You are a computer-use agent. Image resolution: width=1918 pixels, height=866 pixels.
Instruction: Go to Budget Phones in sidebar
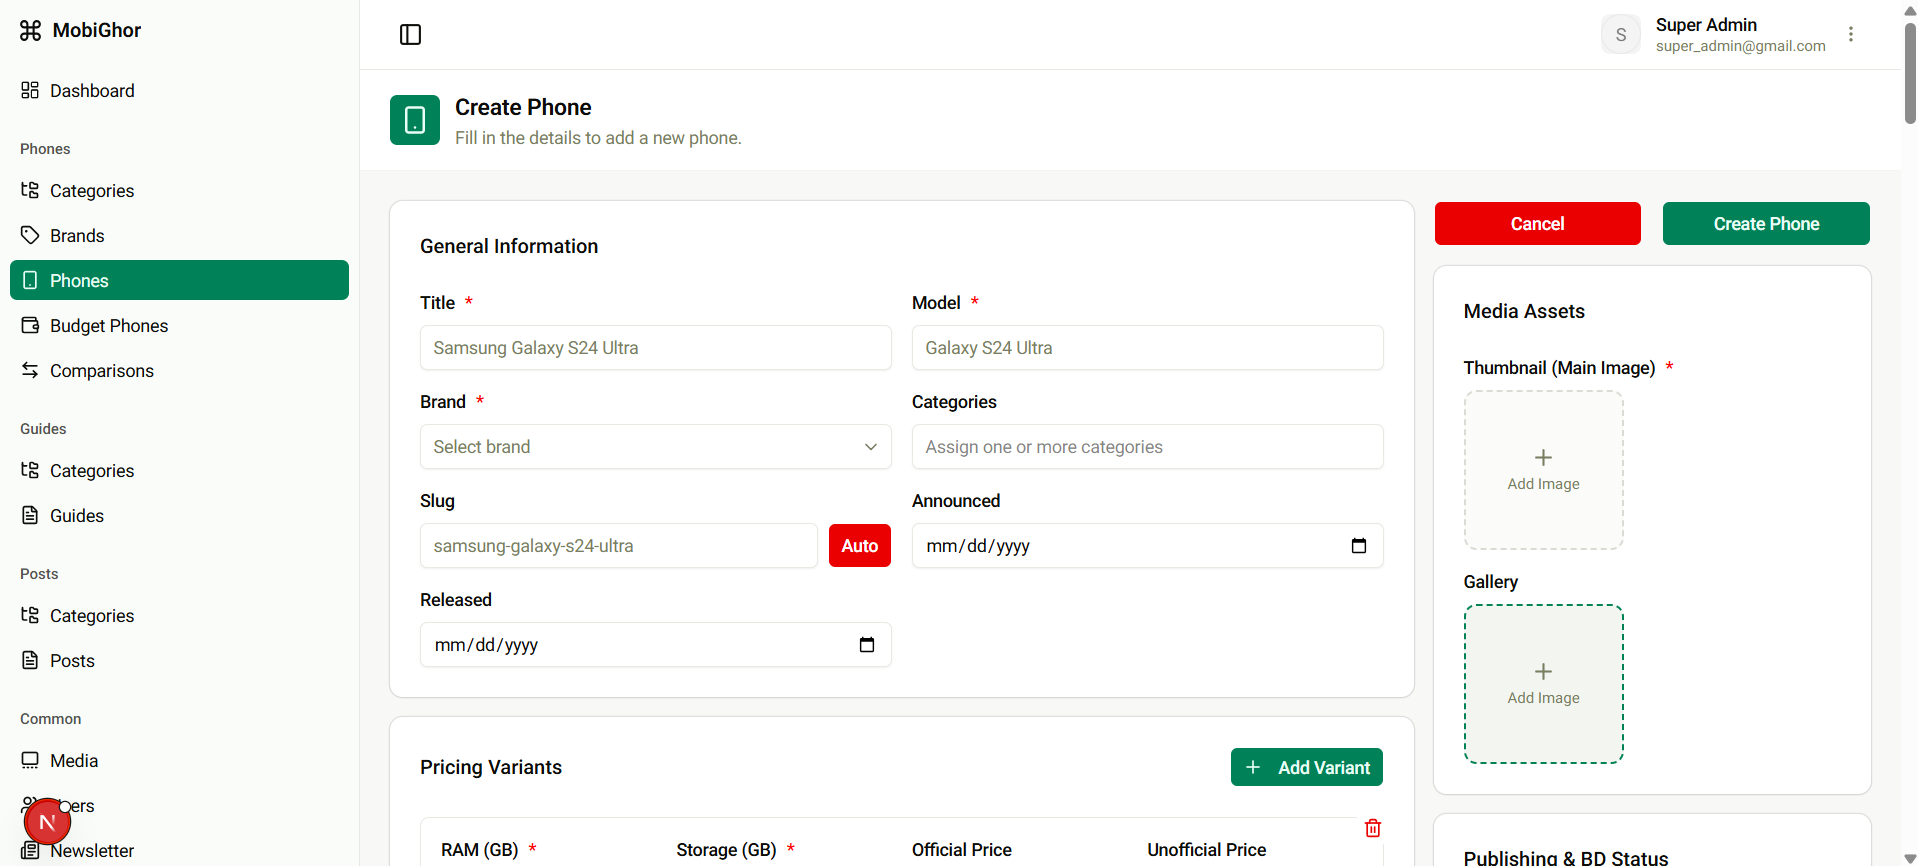click(109, 326)
